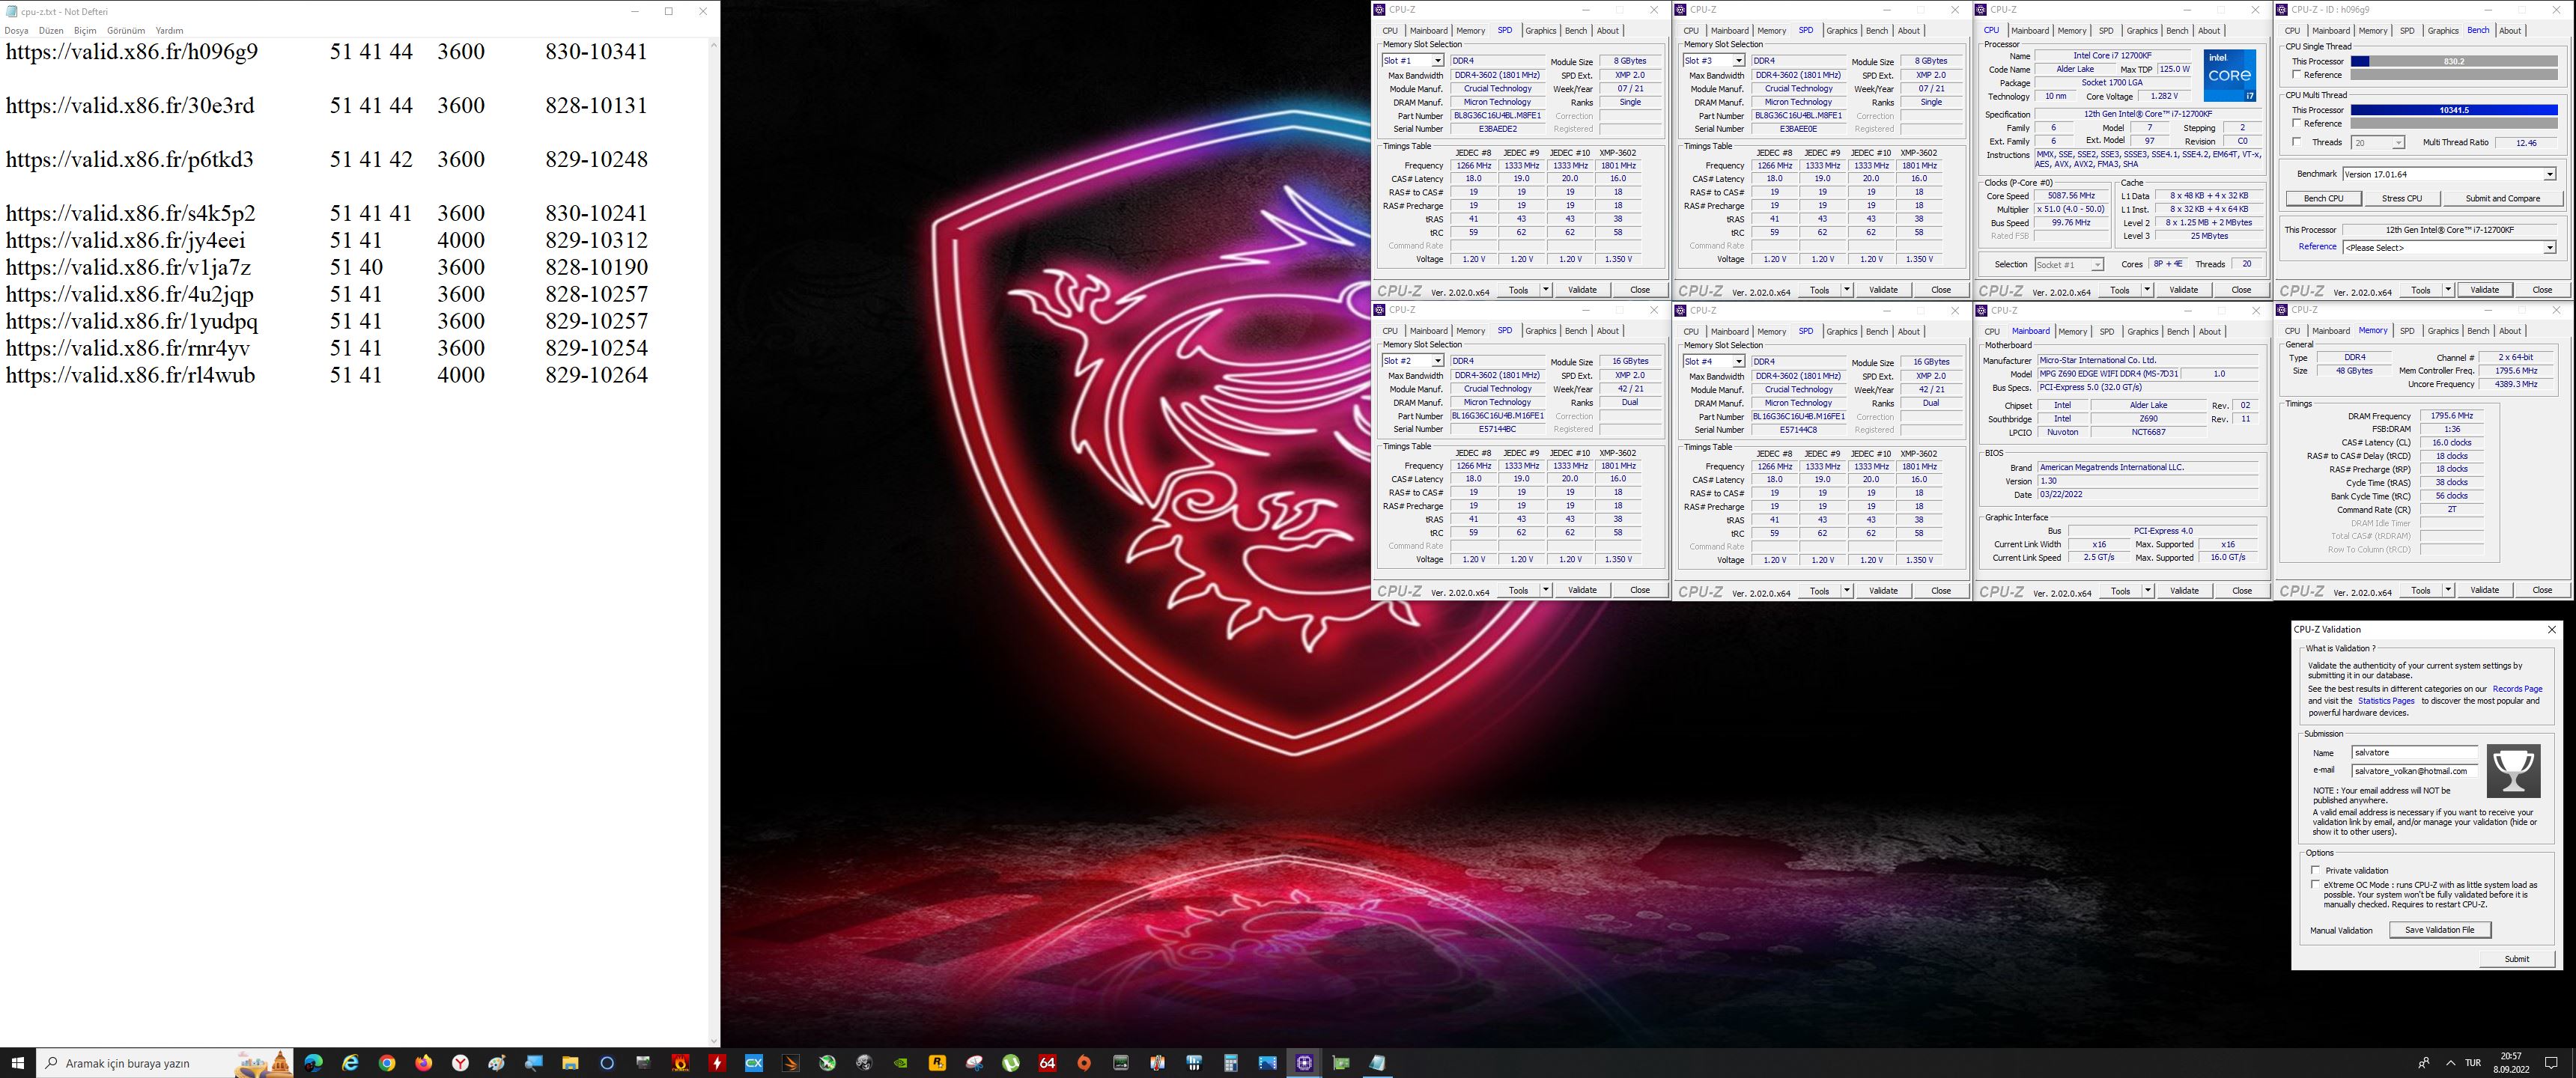2576x1078 pixels.
Task: Launch Internet Explorer from the taskbar
Action: pos(350,1063)
